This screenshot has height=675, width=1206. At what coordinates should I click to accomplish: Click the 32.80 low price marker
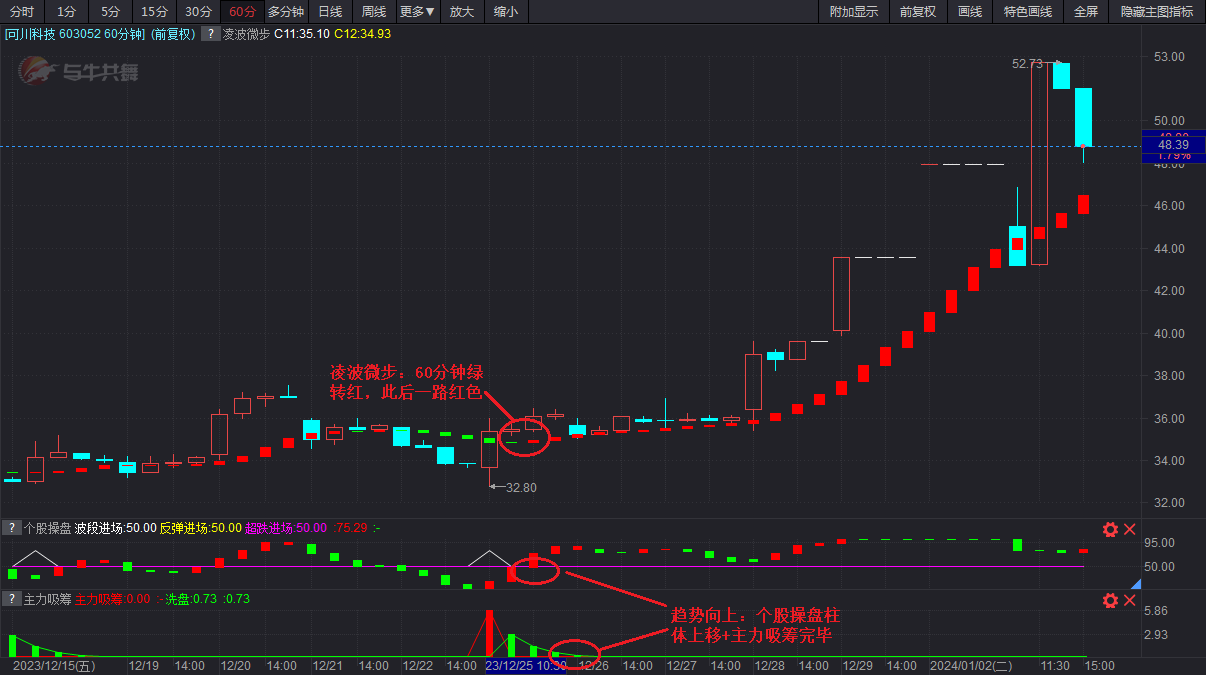[x=521, y=487]
